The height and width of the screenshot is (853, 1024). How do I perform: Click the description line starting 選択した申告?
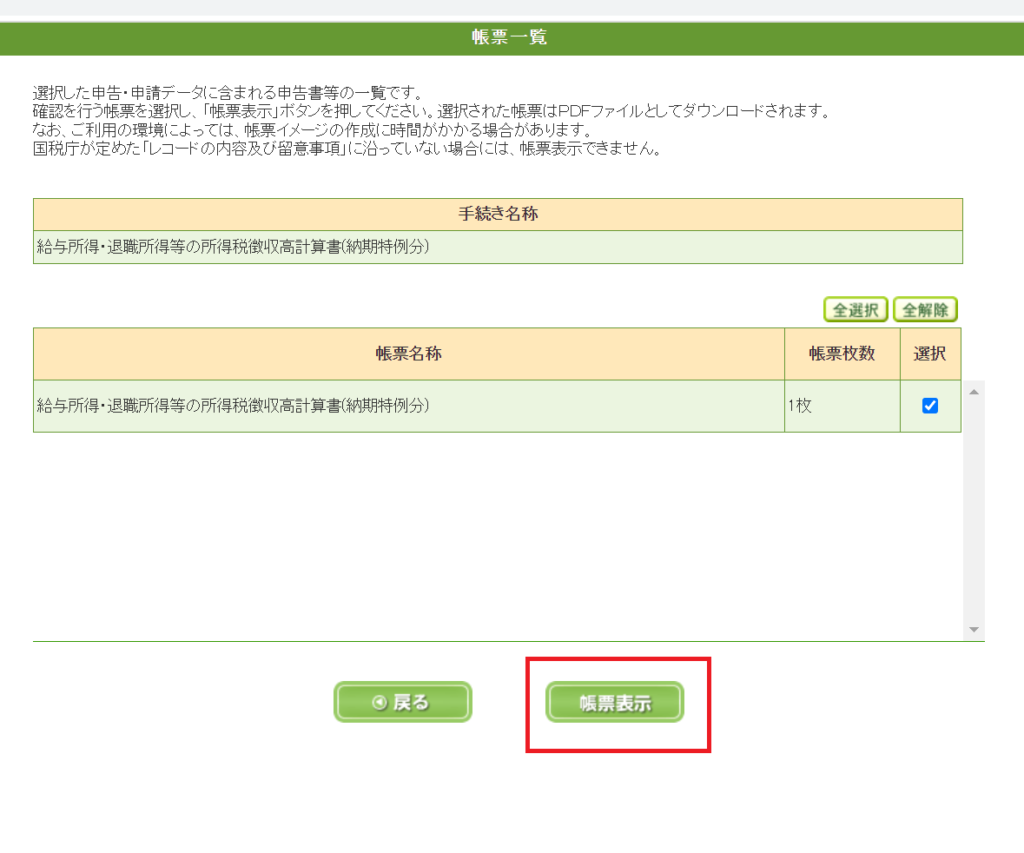coord(228,94)
